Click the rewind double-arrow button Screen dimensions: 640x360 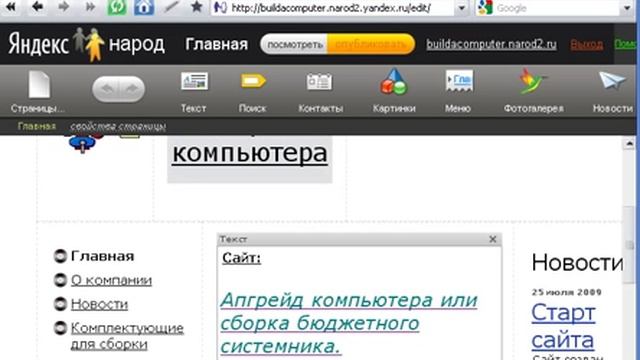(x=10, y=6)
